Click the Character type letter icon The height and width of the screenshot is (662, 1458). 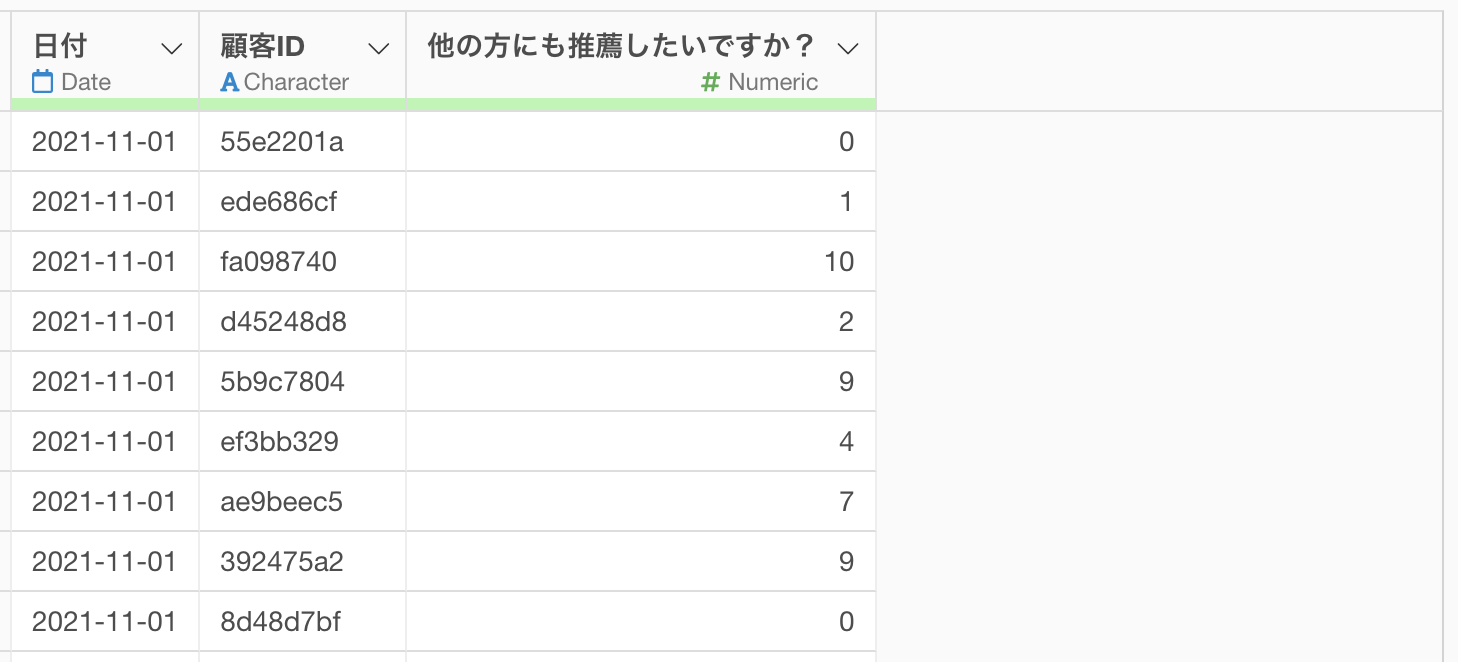pos(229,82)
